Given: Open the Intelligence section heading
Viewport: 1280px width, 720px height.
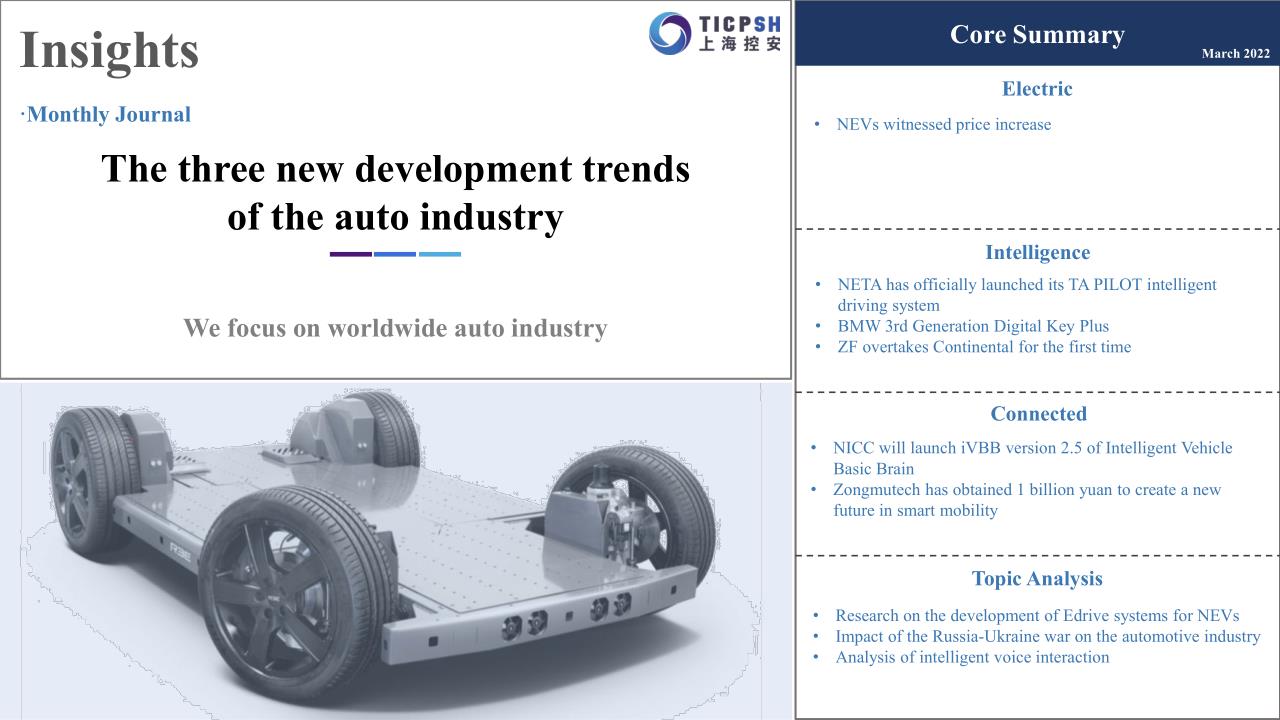Looking at the screenshot, I should pyautogui.click(x=1037, y=253).
